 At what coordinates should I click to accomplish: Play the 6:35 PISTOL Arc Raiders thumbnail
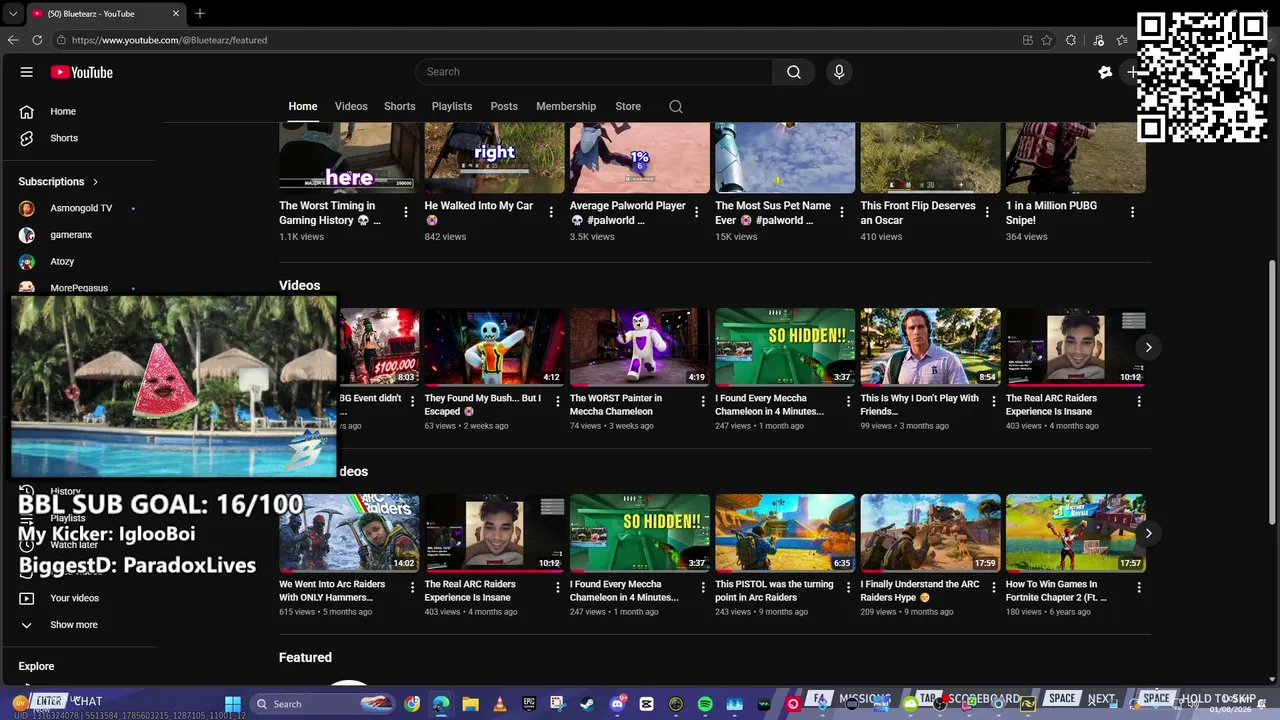pyautogui.click(x=785, y=533)
